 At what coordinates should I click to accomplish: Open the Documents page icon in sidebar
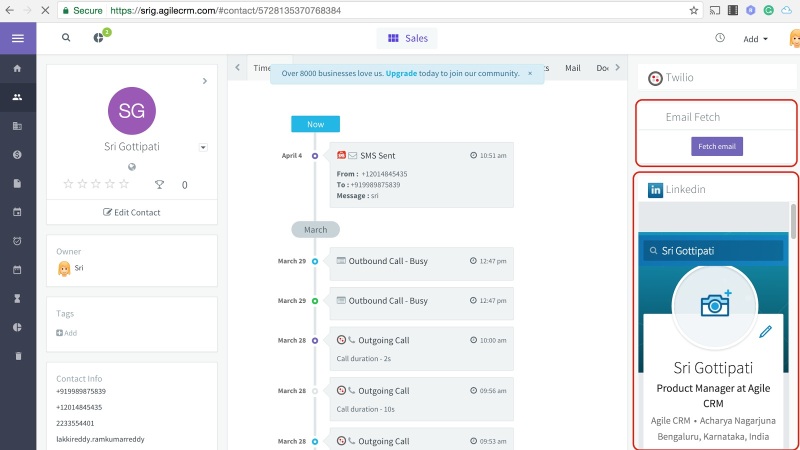(17, 183)
